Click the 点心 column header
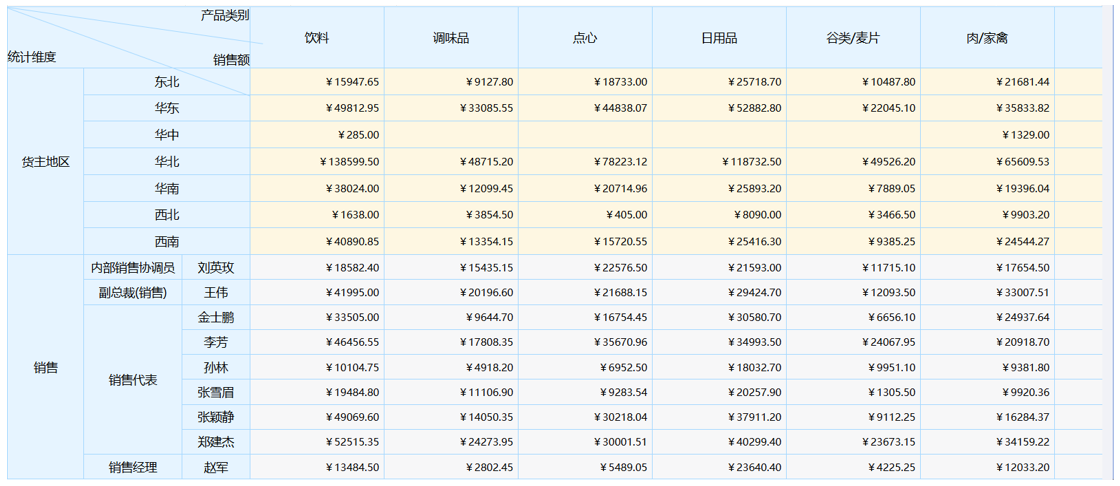The height and width of the screenshot is (486, 1120). click(x=585, y=38)
